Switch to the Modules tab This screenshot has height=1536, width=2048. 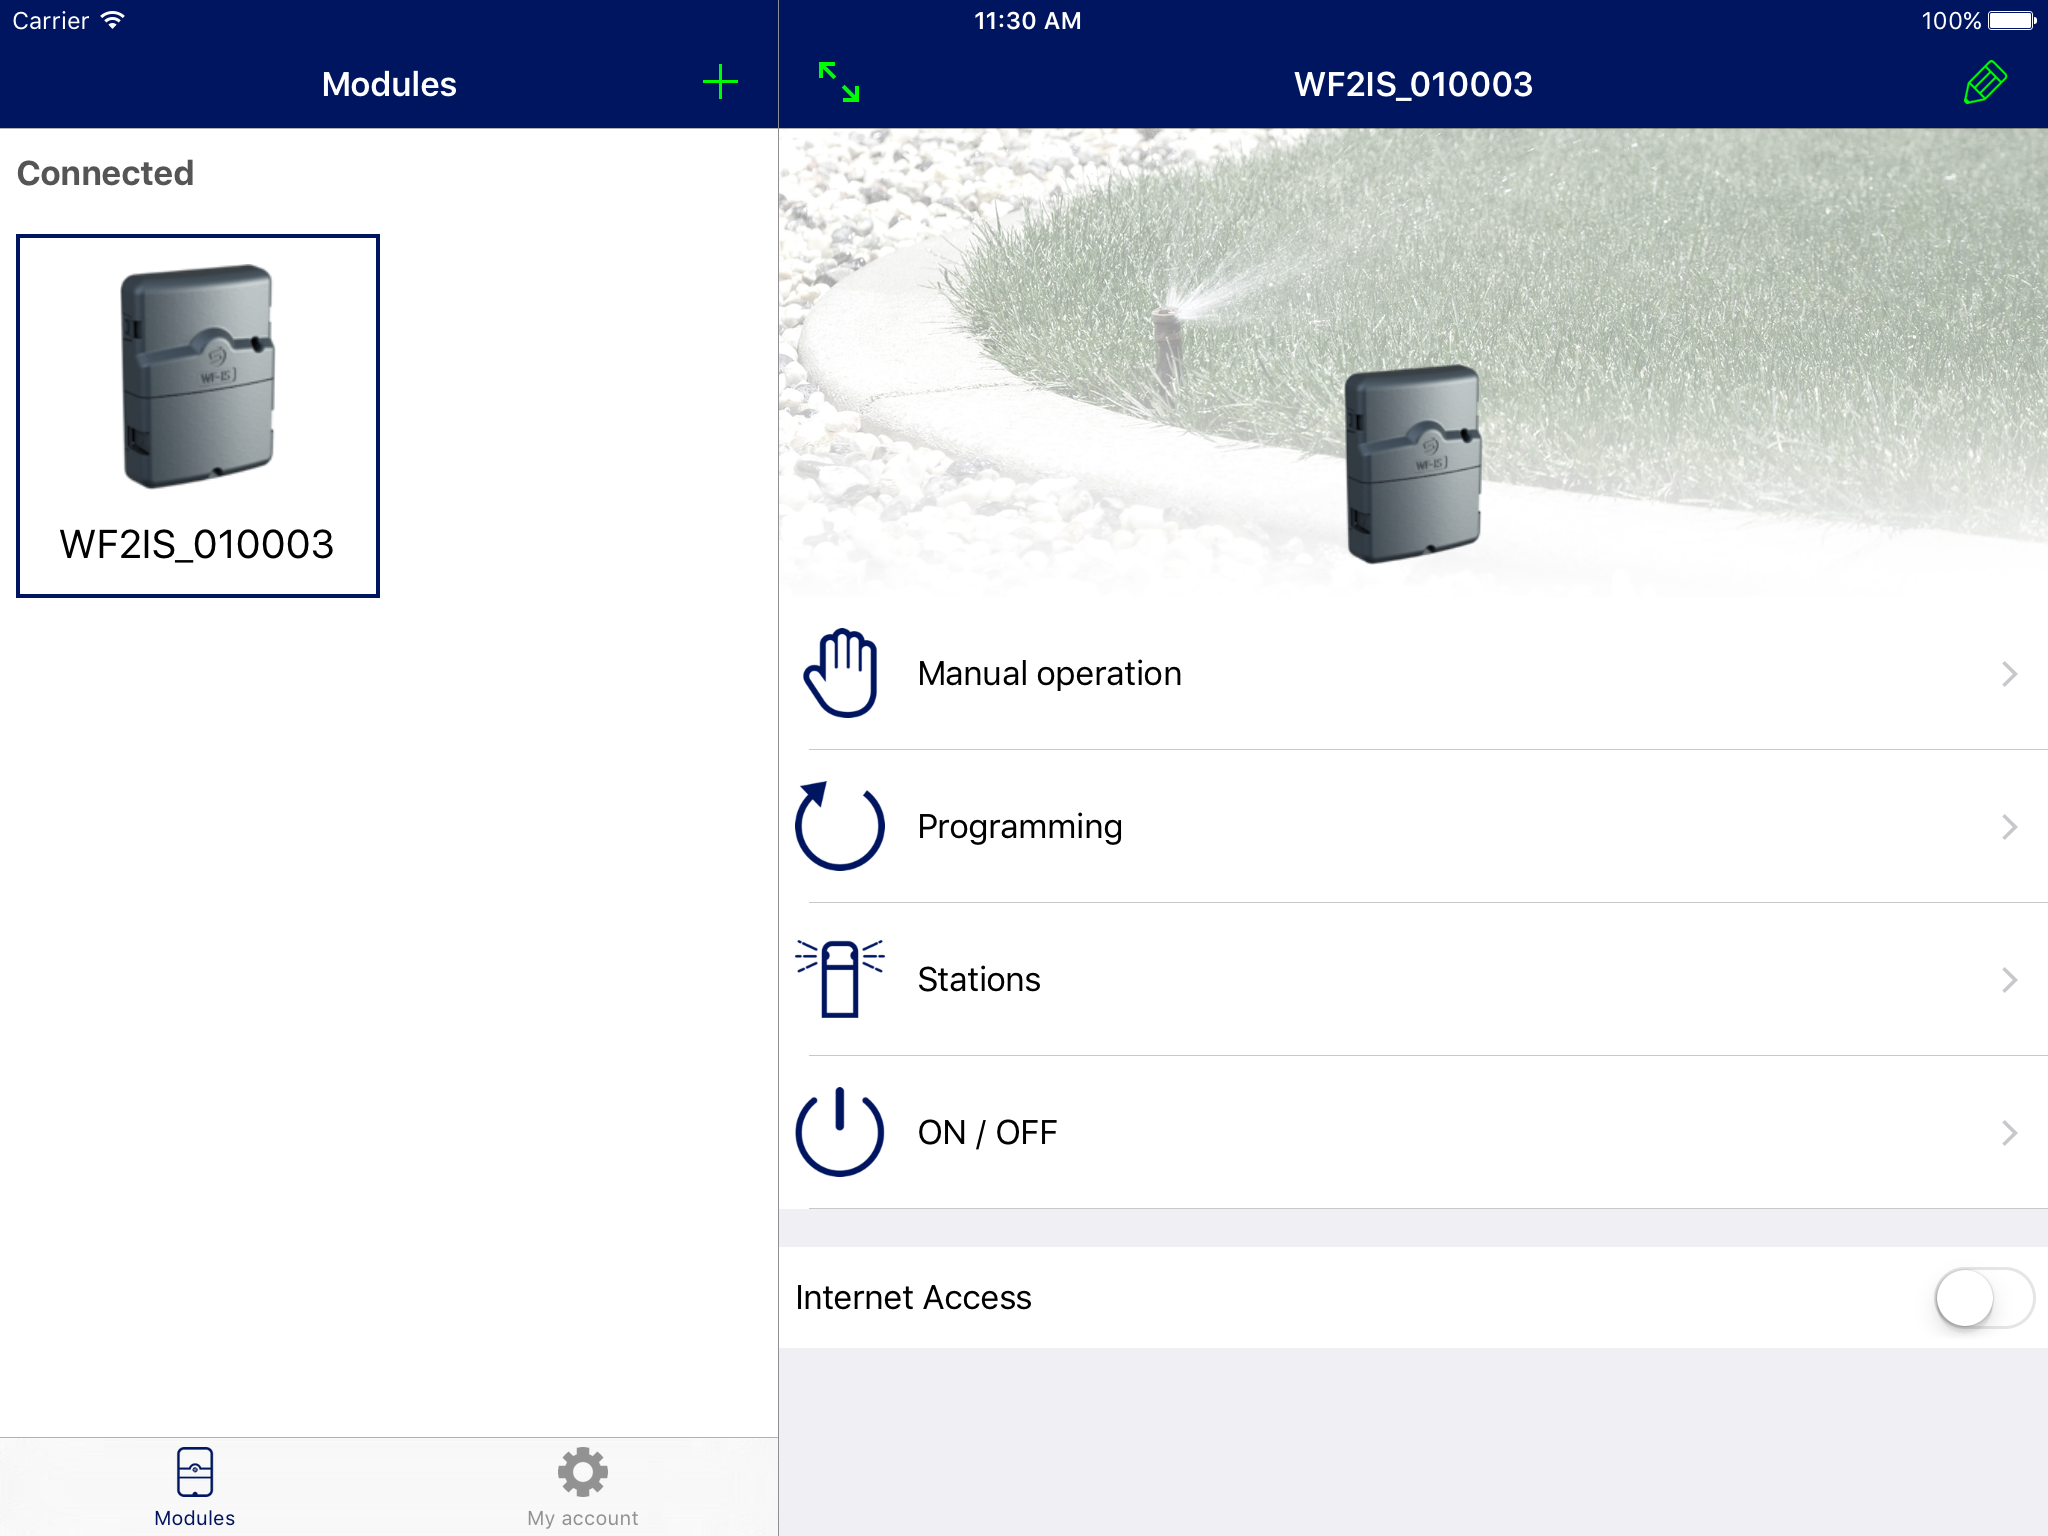[x=195, y=1487]
